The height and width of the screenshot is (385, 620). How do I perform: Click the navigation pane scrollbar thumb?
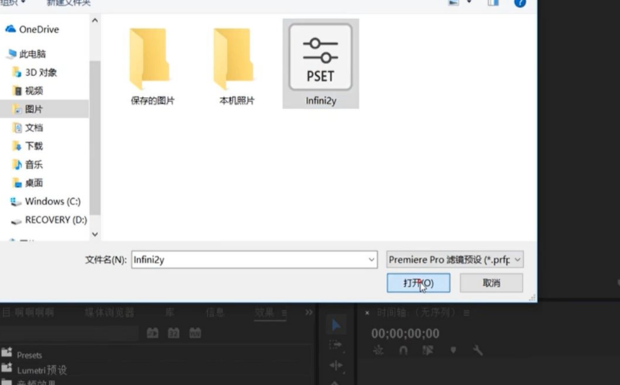point(95,138)
